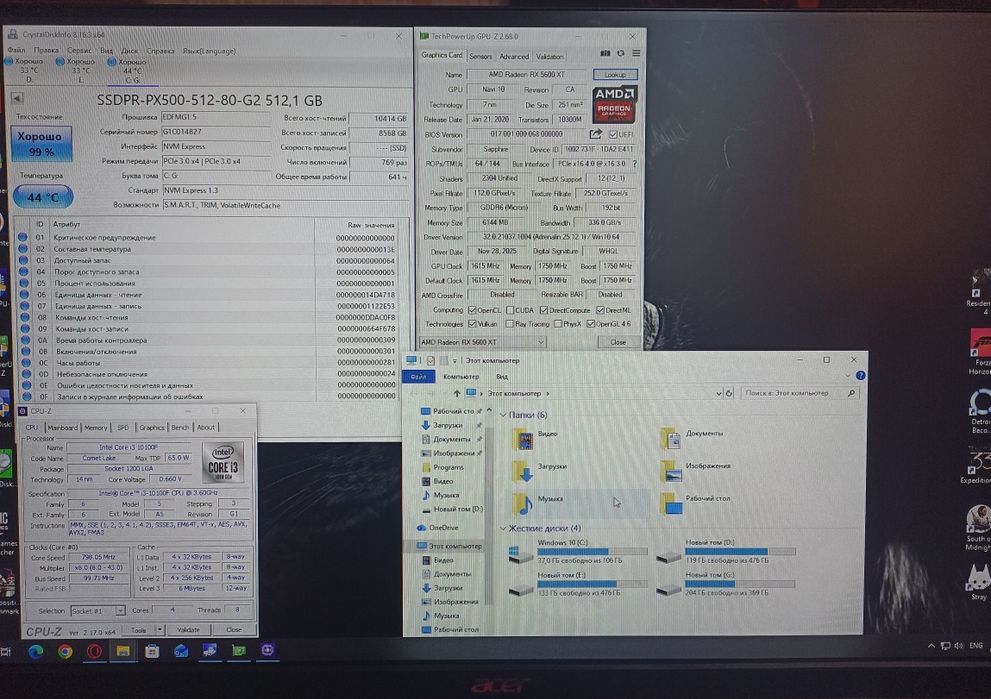Toggle the DirectCompute checkbox in GPU-Z
The height and width of the screenshot is (699, 991).
(x=544, y=310)
